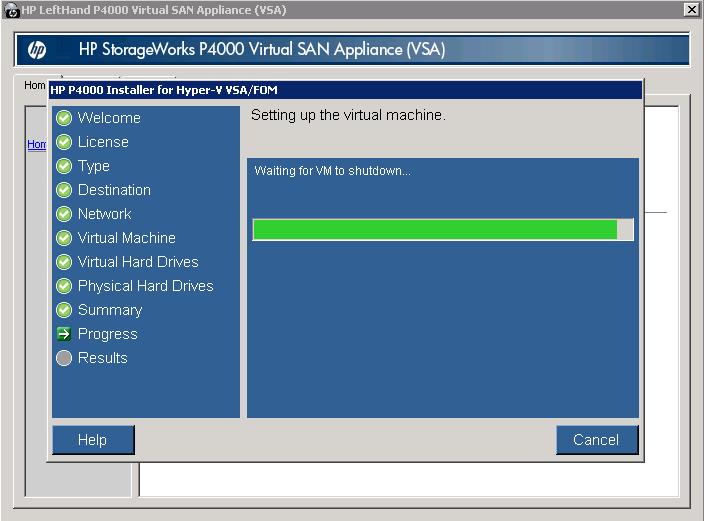Viewport: 704px width, 521px height.
Task: Click the HP logo in banner
Action: pyautogui.click(x=37, y=49)
